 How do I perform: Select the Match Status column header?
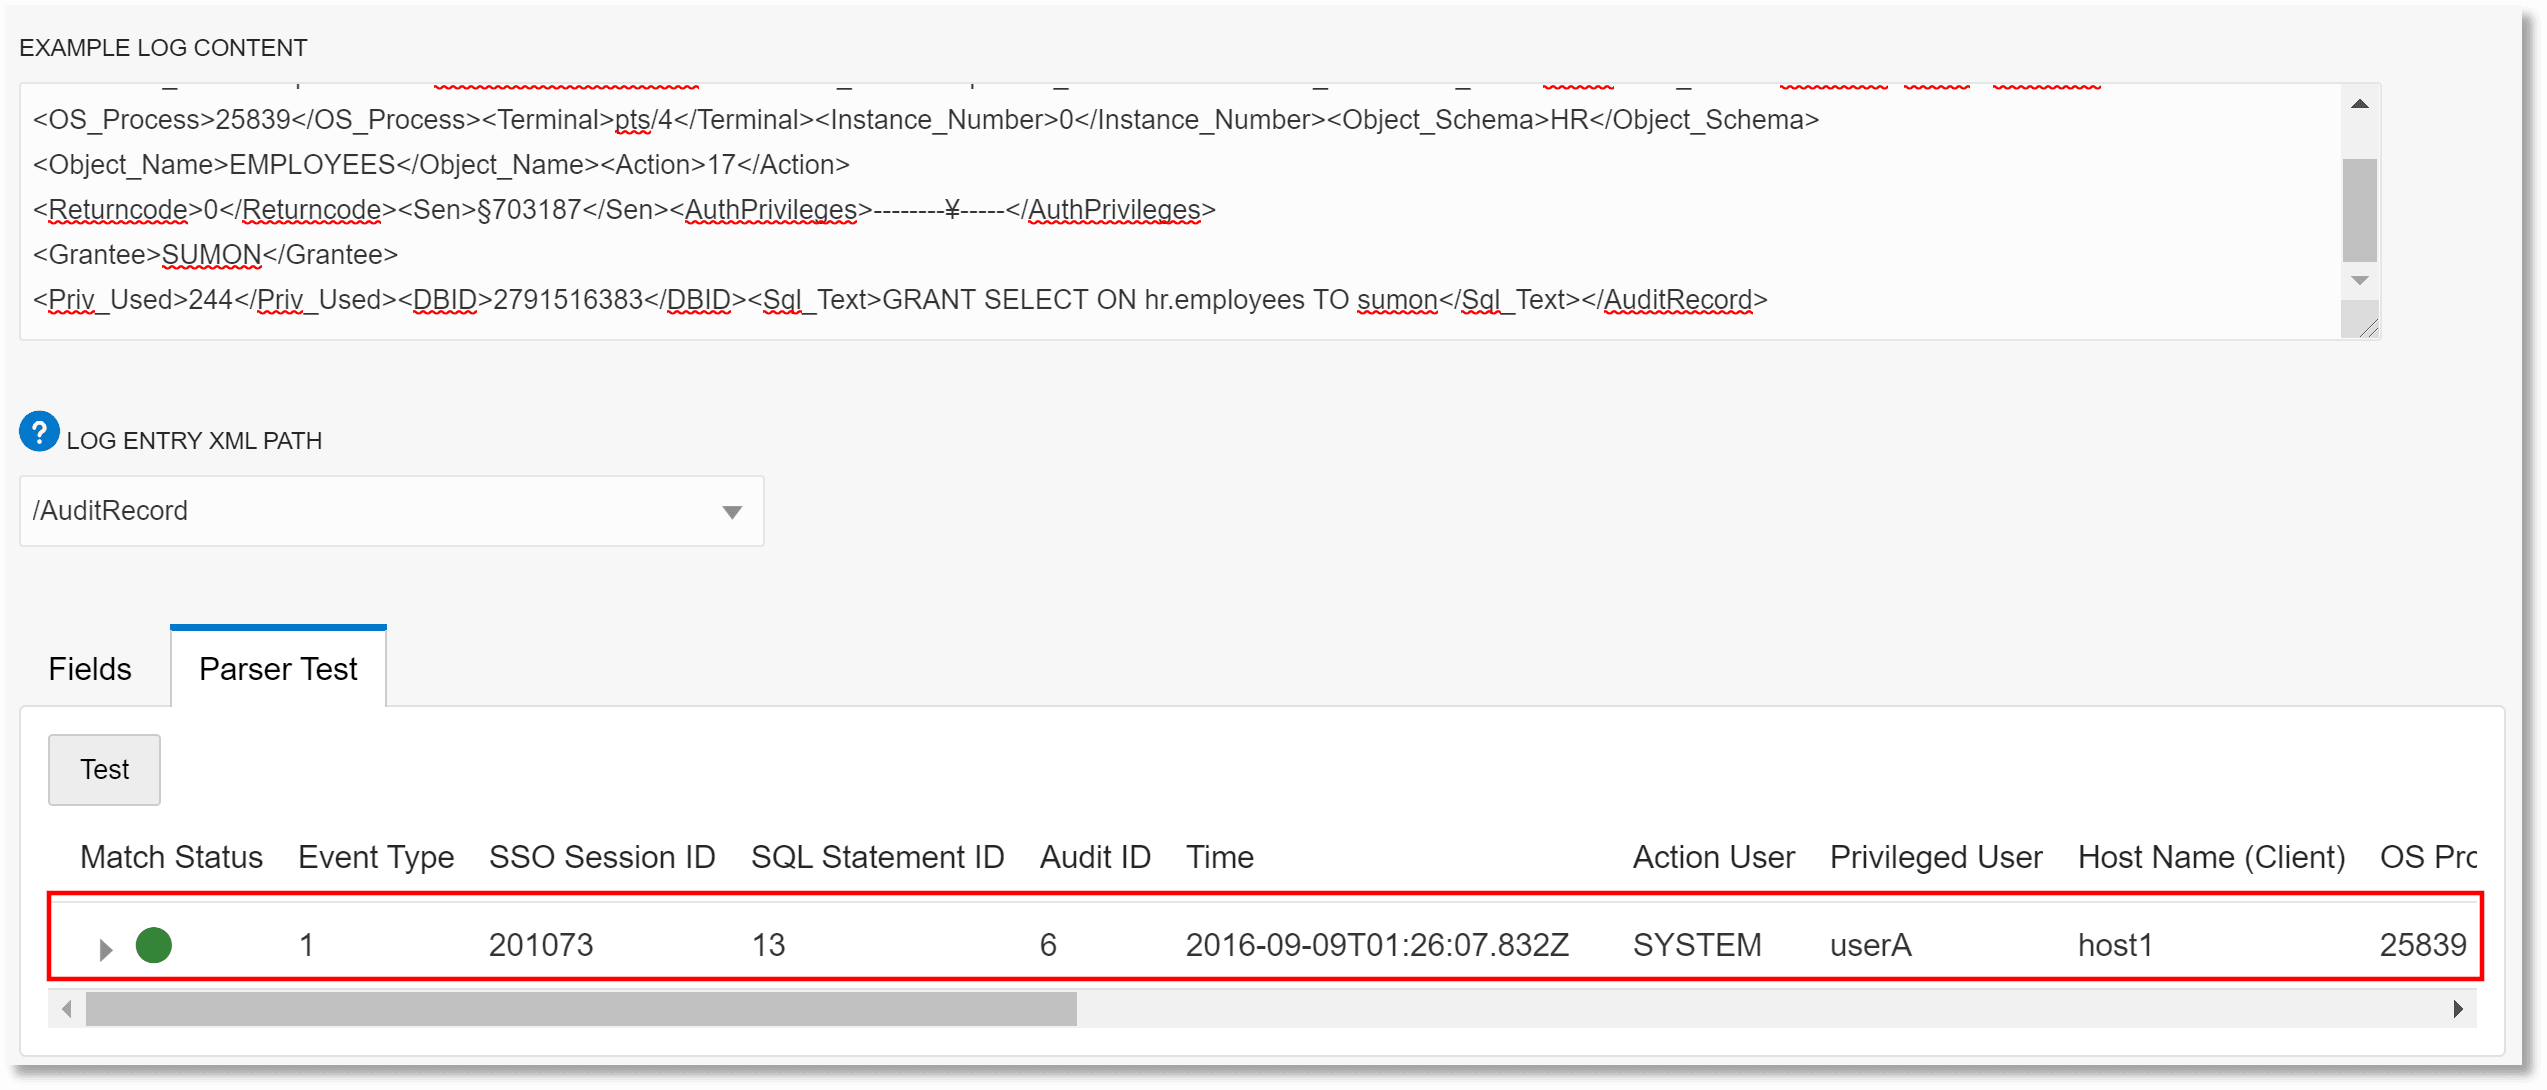click(x=170, y=857)
